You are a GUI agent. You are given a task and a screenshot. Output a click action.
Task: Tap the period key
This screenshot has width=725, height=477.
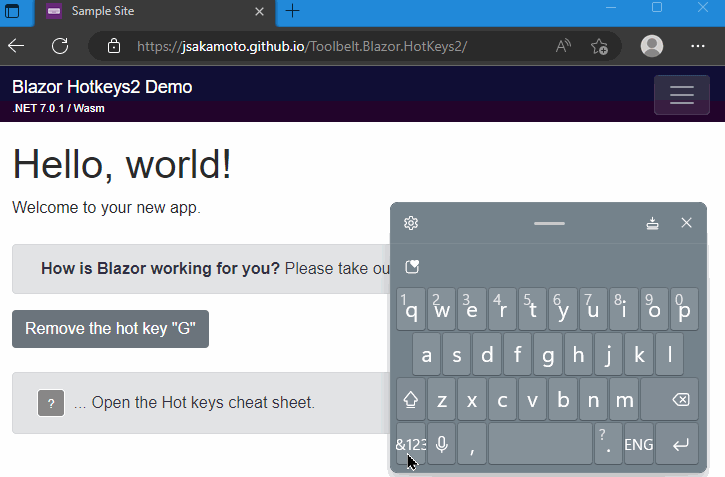(608, 444)
